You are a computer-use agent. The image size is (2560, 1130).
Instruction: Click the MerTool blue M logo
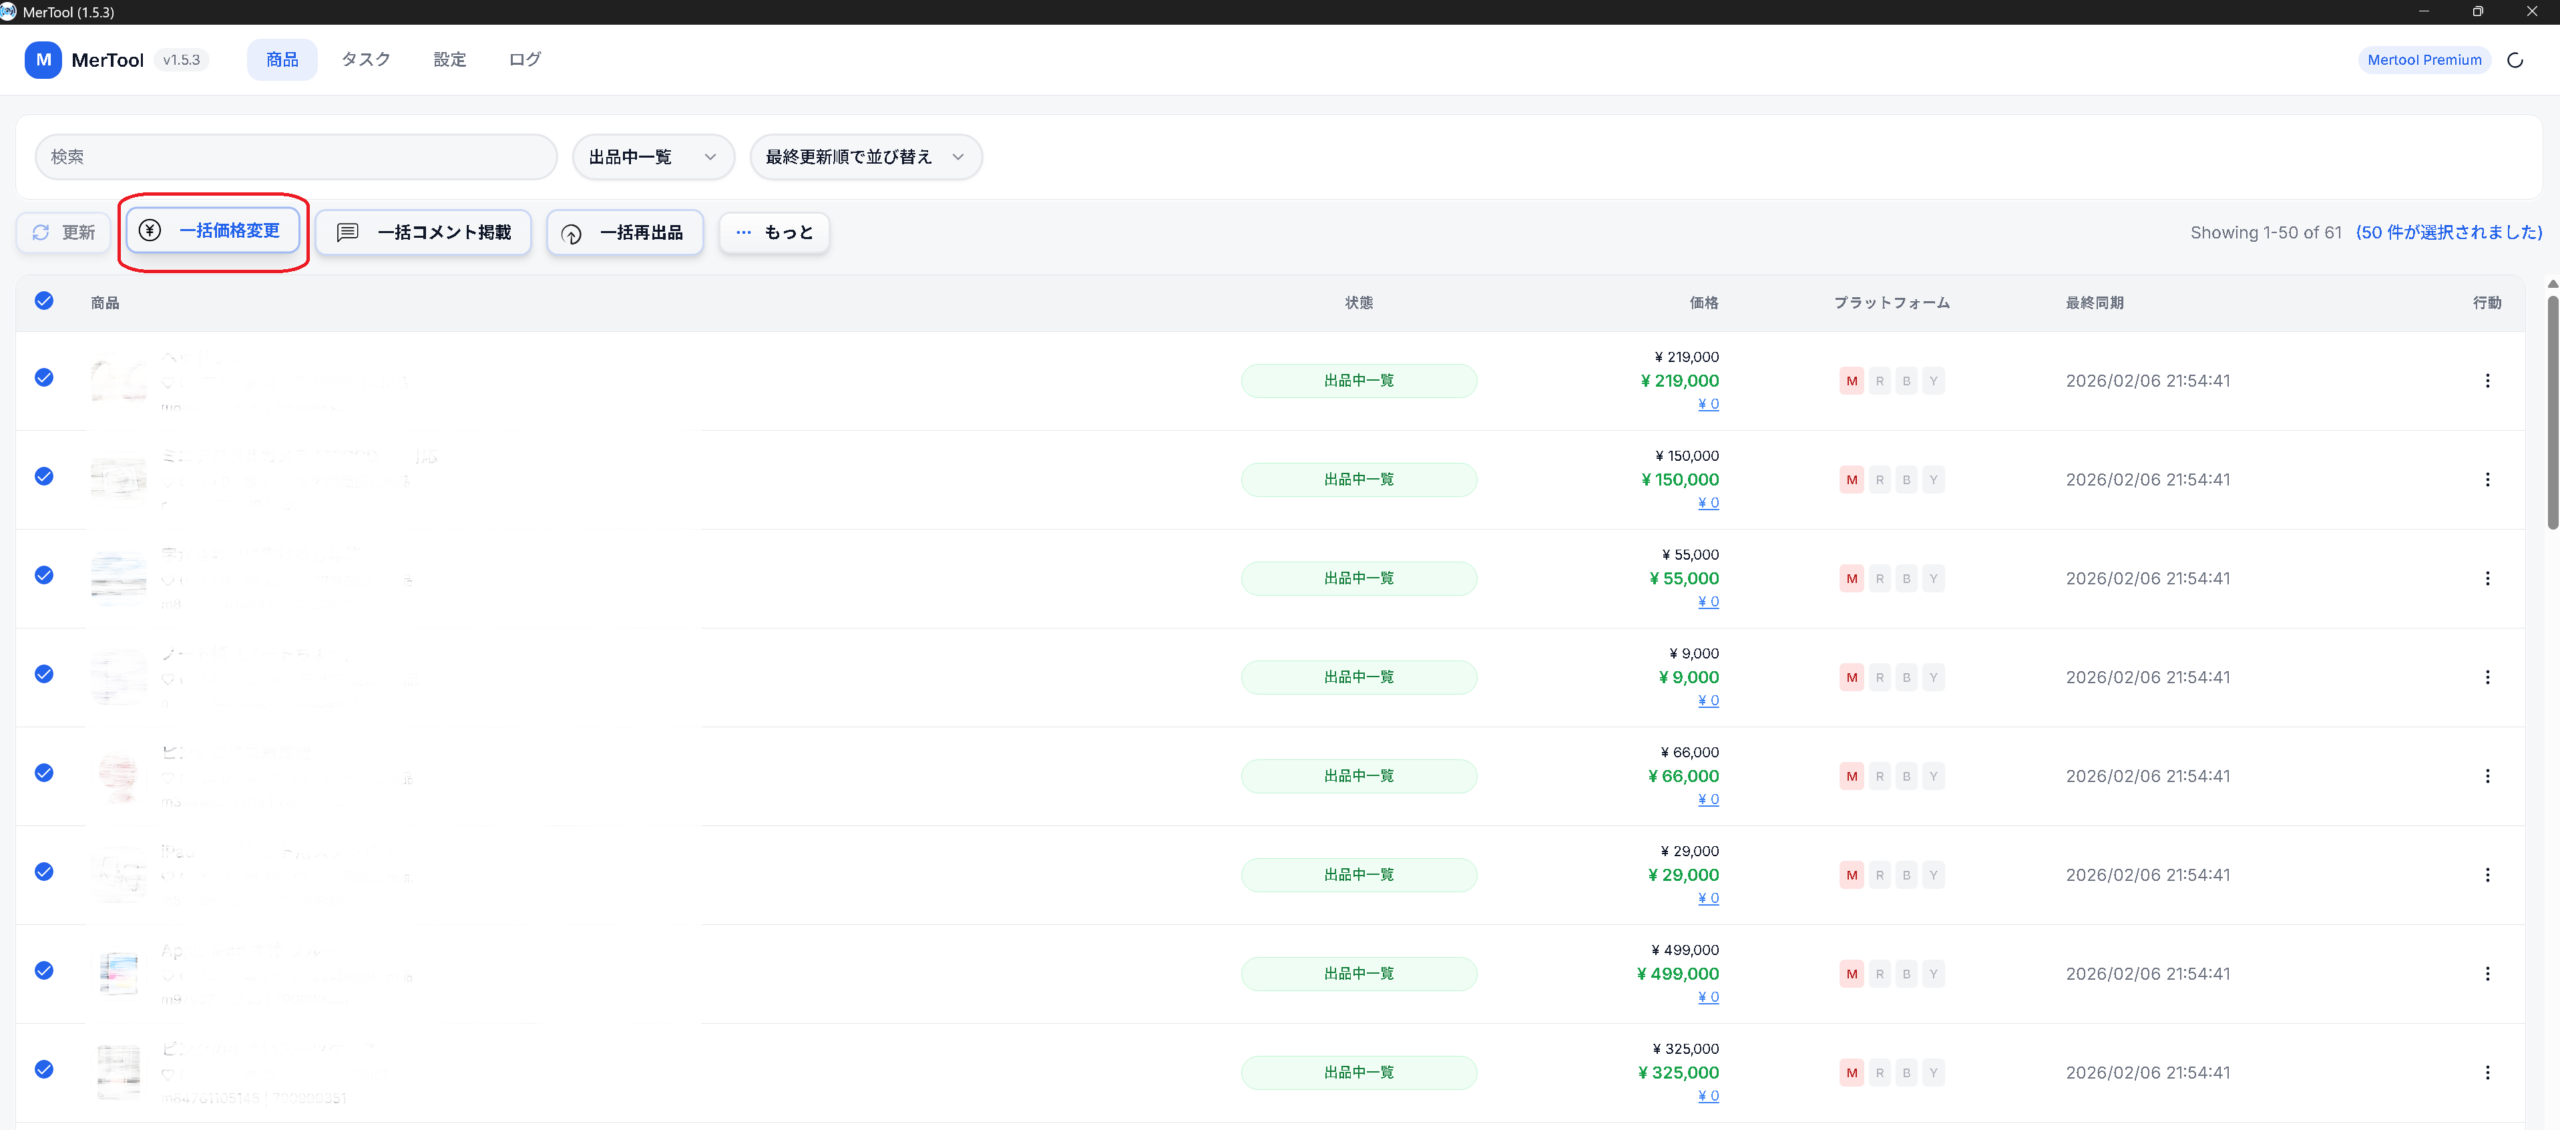[43, 60]
